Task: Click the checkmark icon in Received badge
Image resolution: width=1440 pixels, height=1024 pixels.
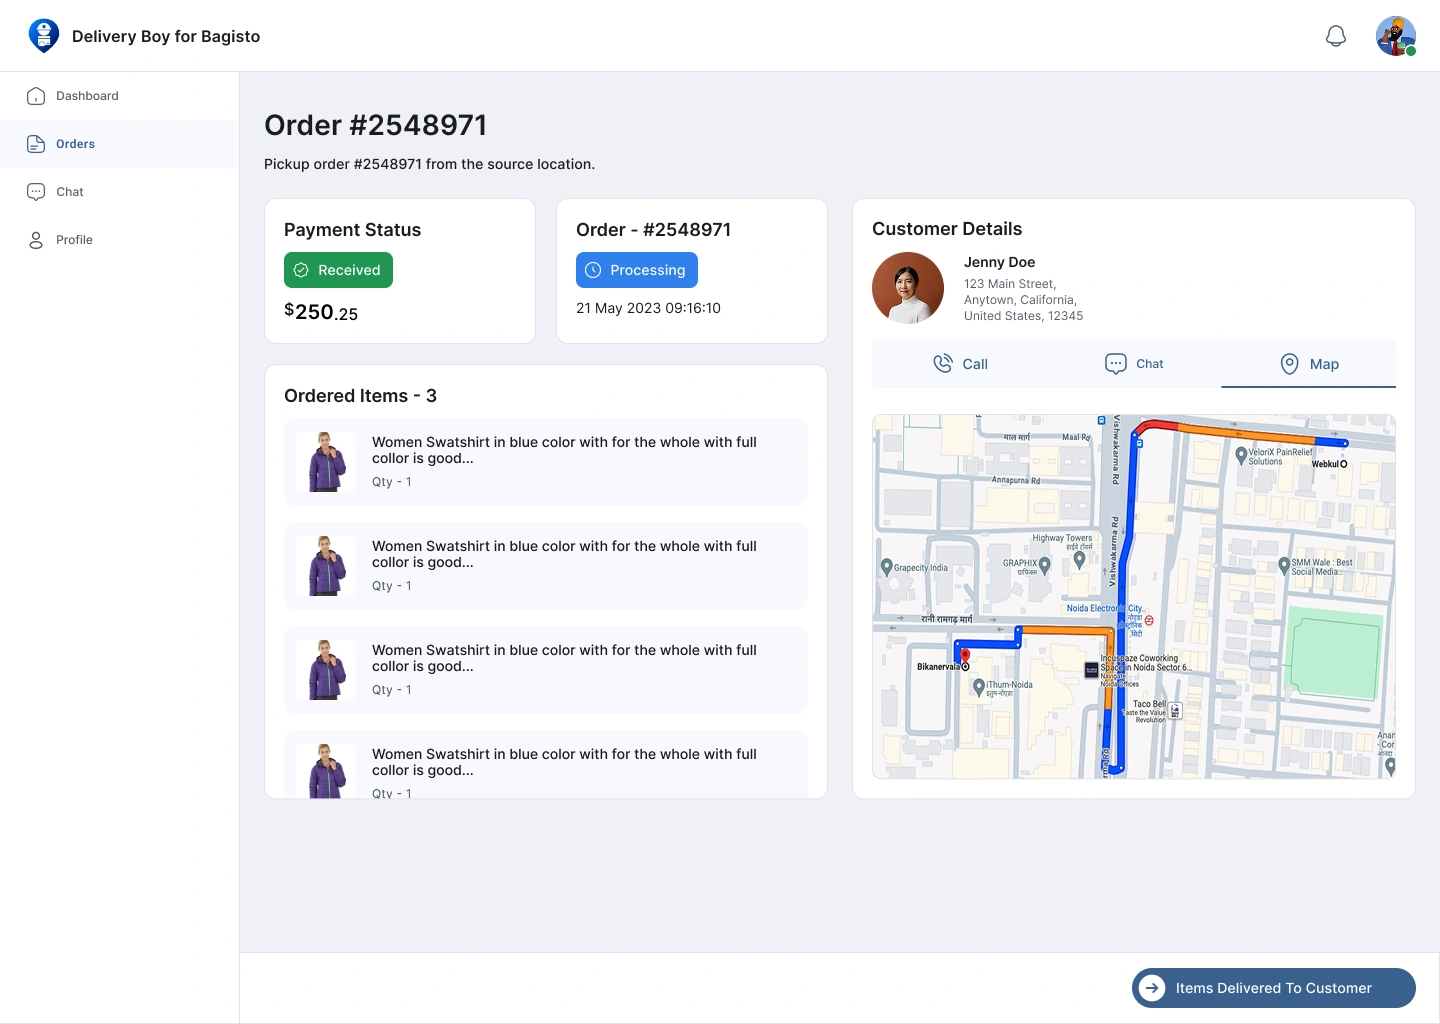Action: (x=301, y=270)
